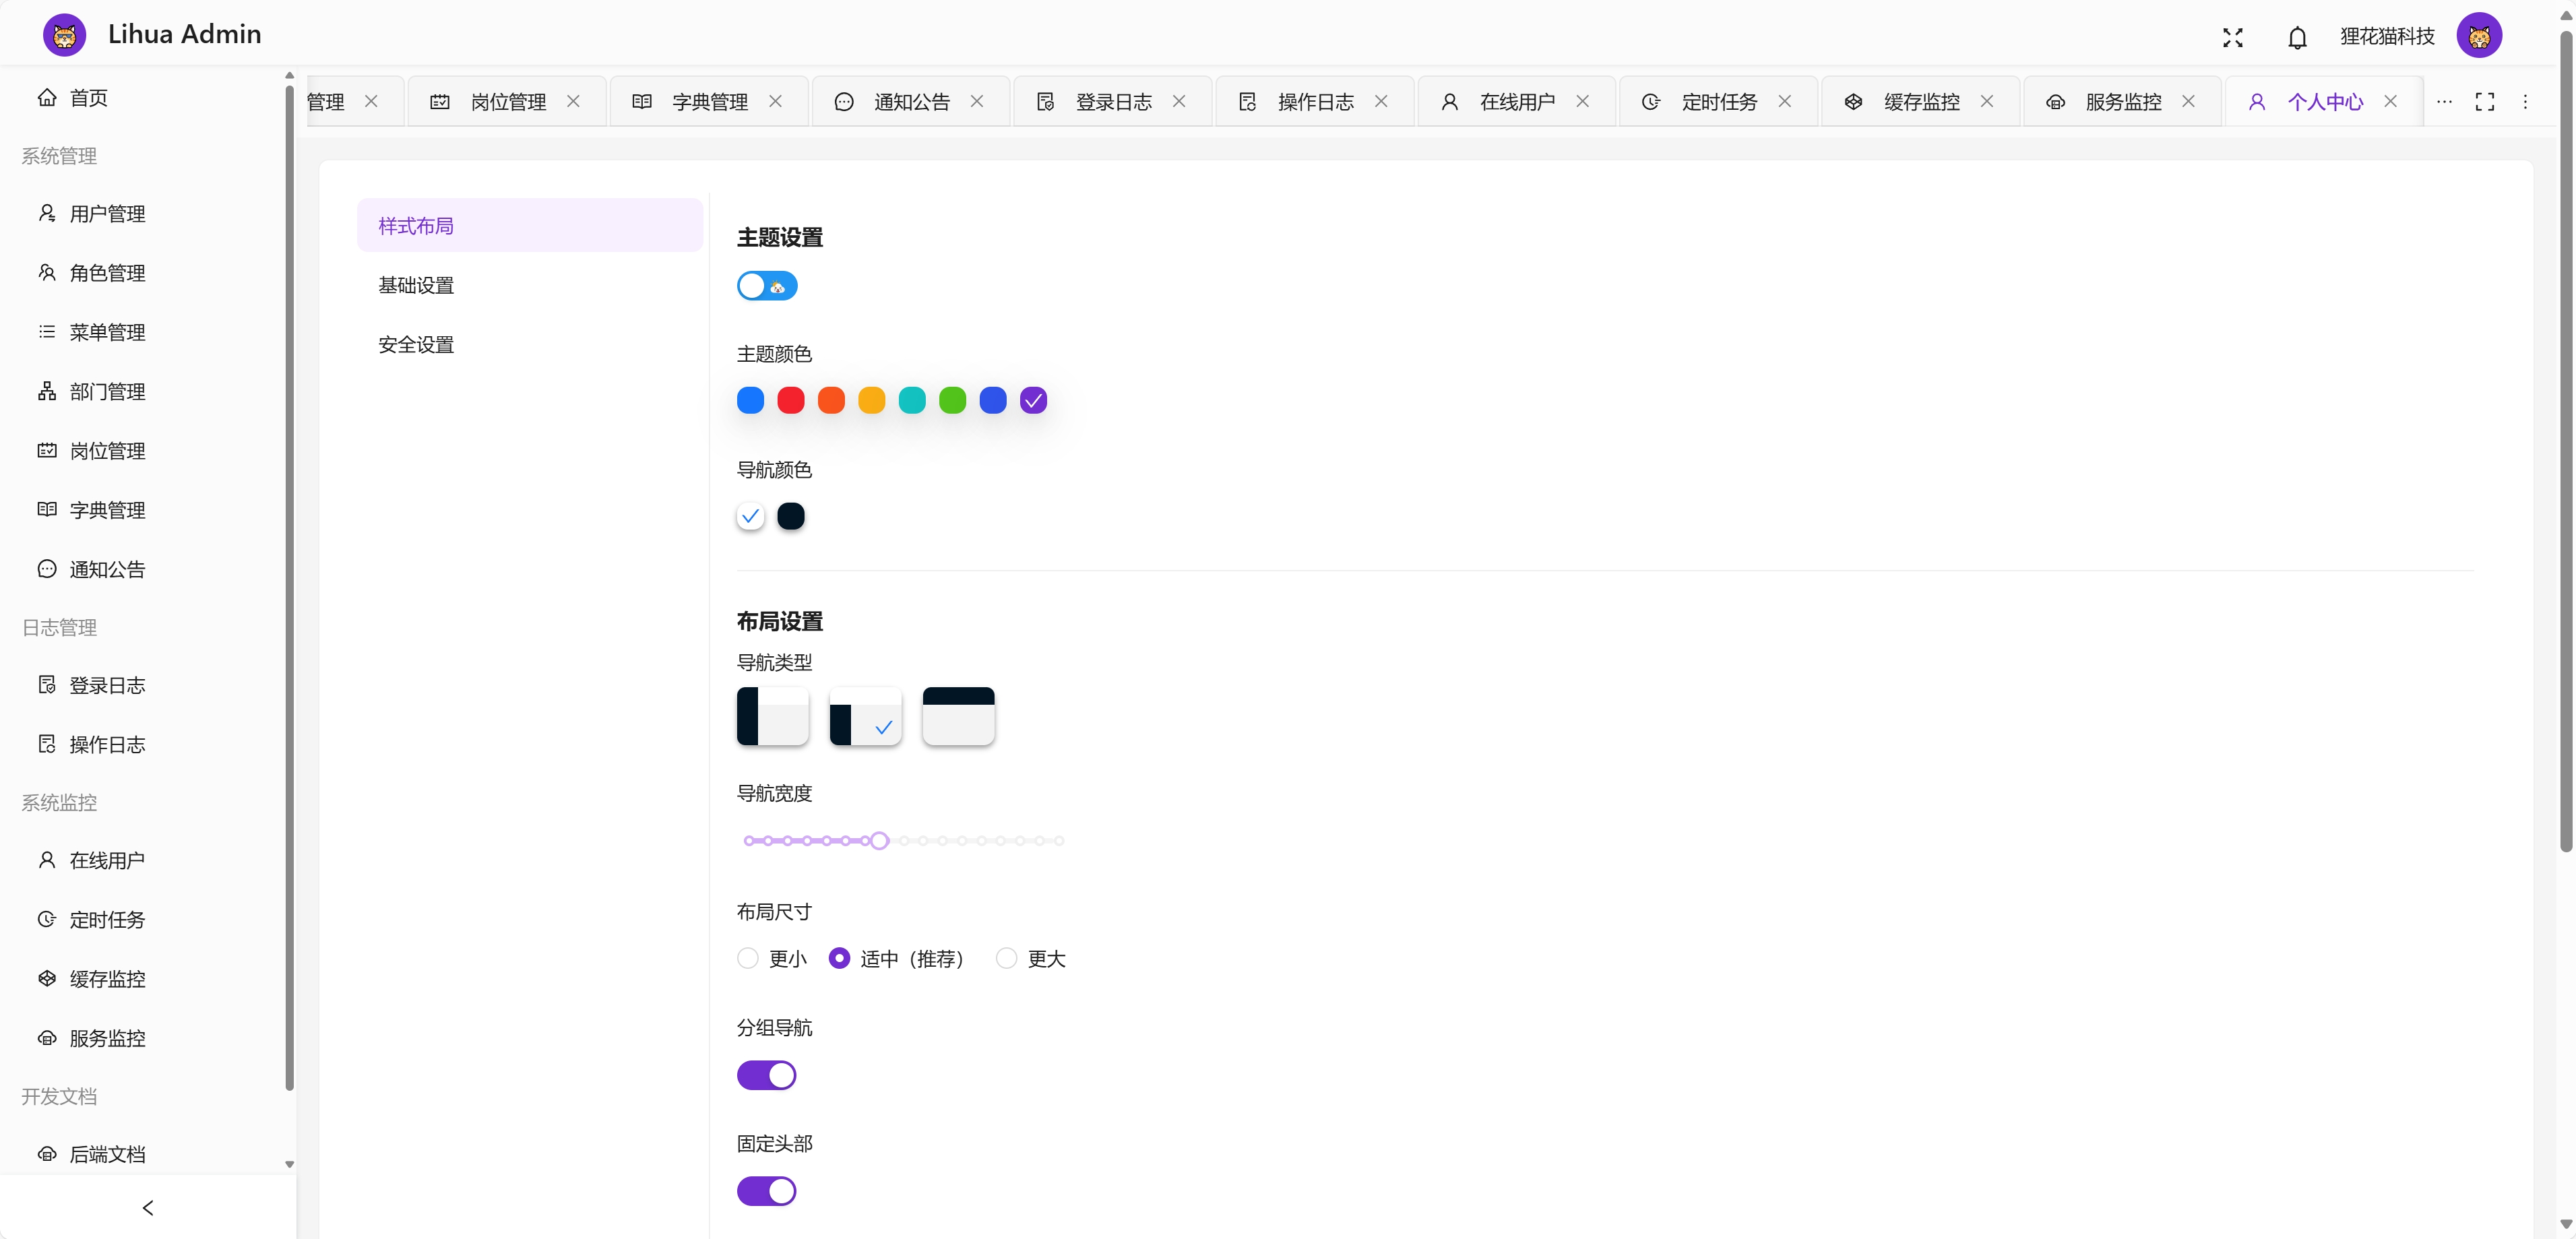Pick the orange theme color
The image size is (2576, 1239).
831,400
